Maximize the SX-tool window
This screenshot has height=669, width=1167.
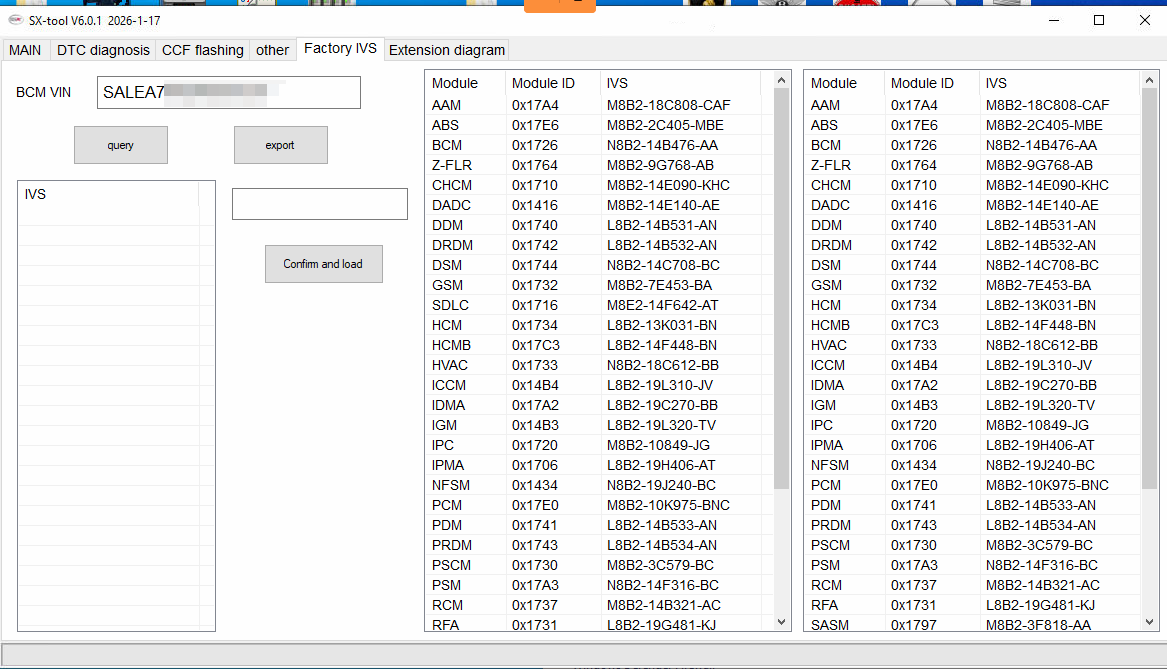[1099, 20]
